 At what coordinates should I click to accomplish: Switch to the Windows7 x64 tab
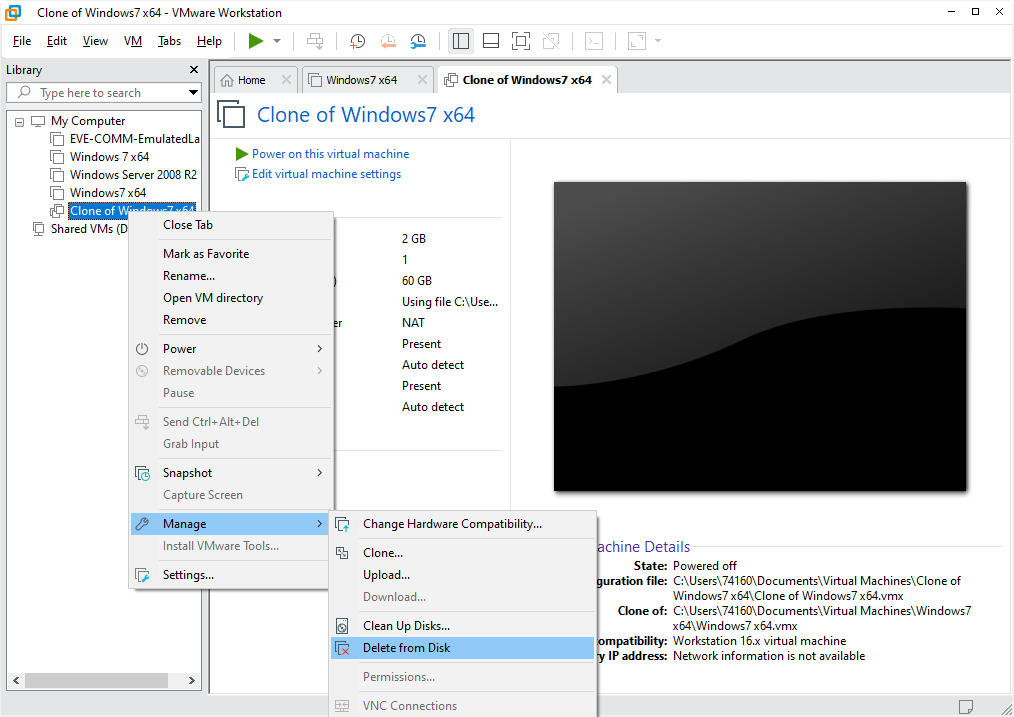tap(361, 80)
